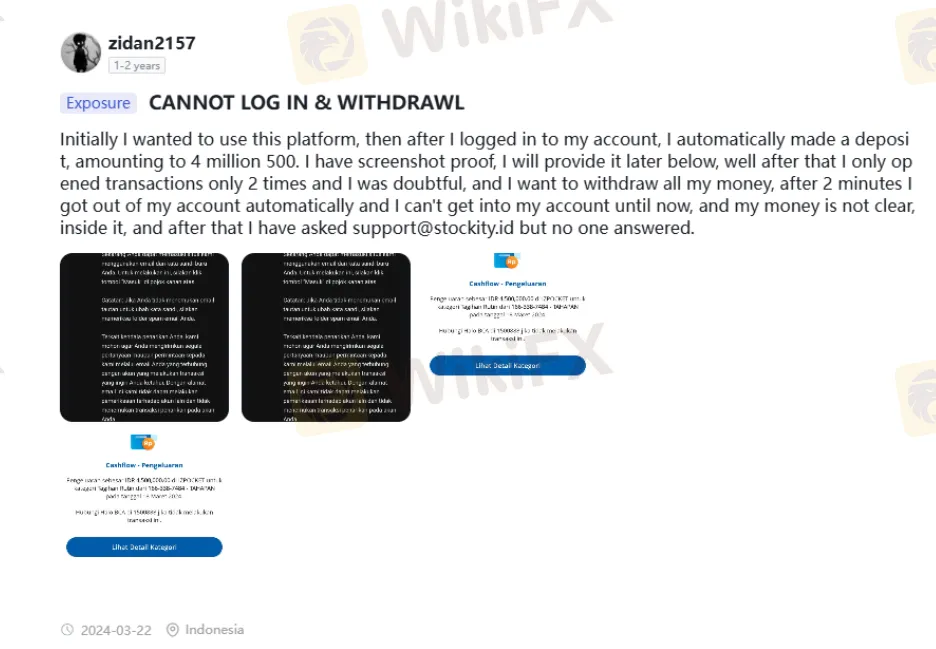The image size is (936, 649).
Task: Click the clock icon beside the review date
Action: coord(67,630)
